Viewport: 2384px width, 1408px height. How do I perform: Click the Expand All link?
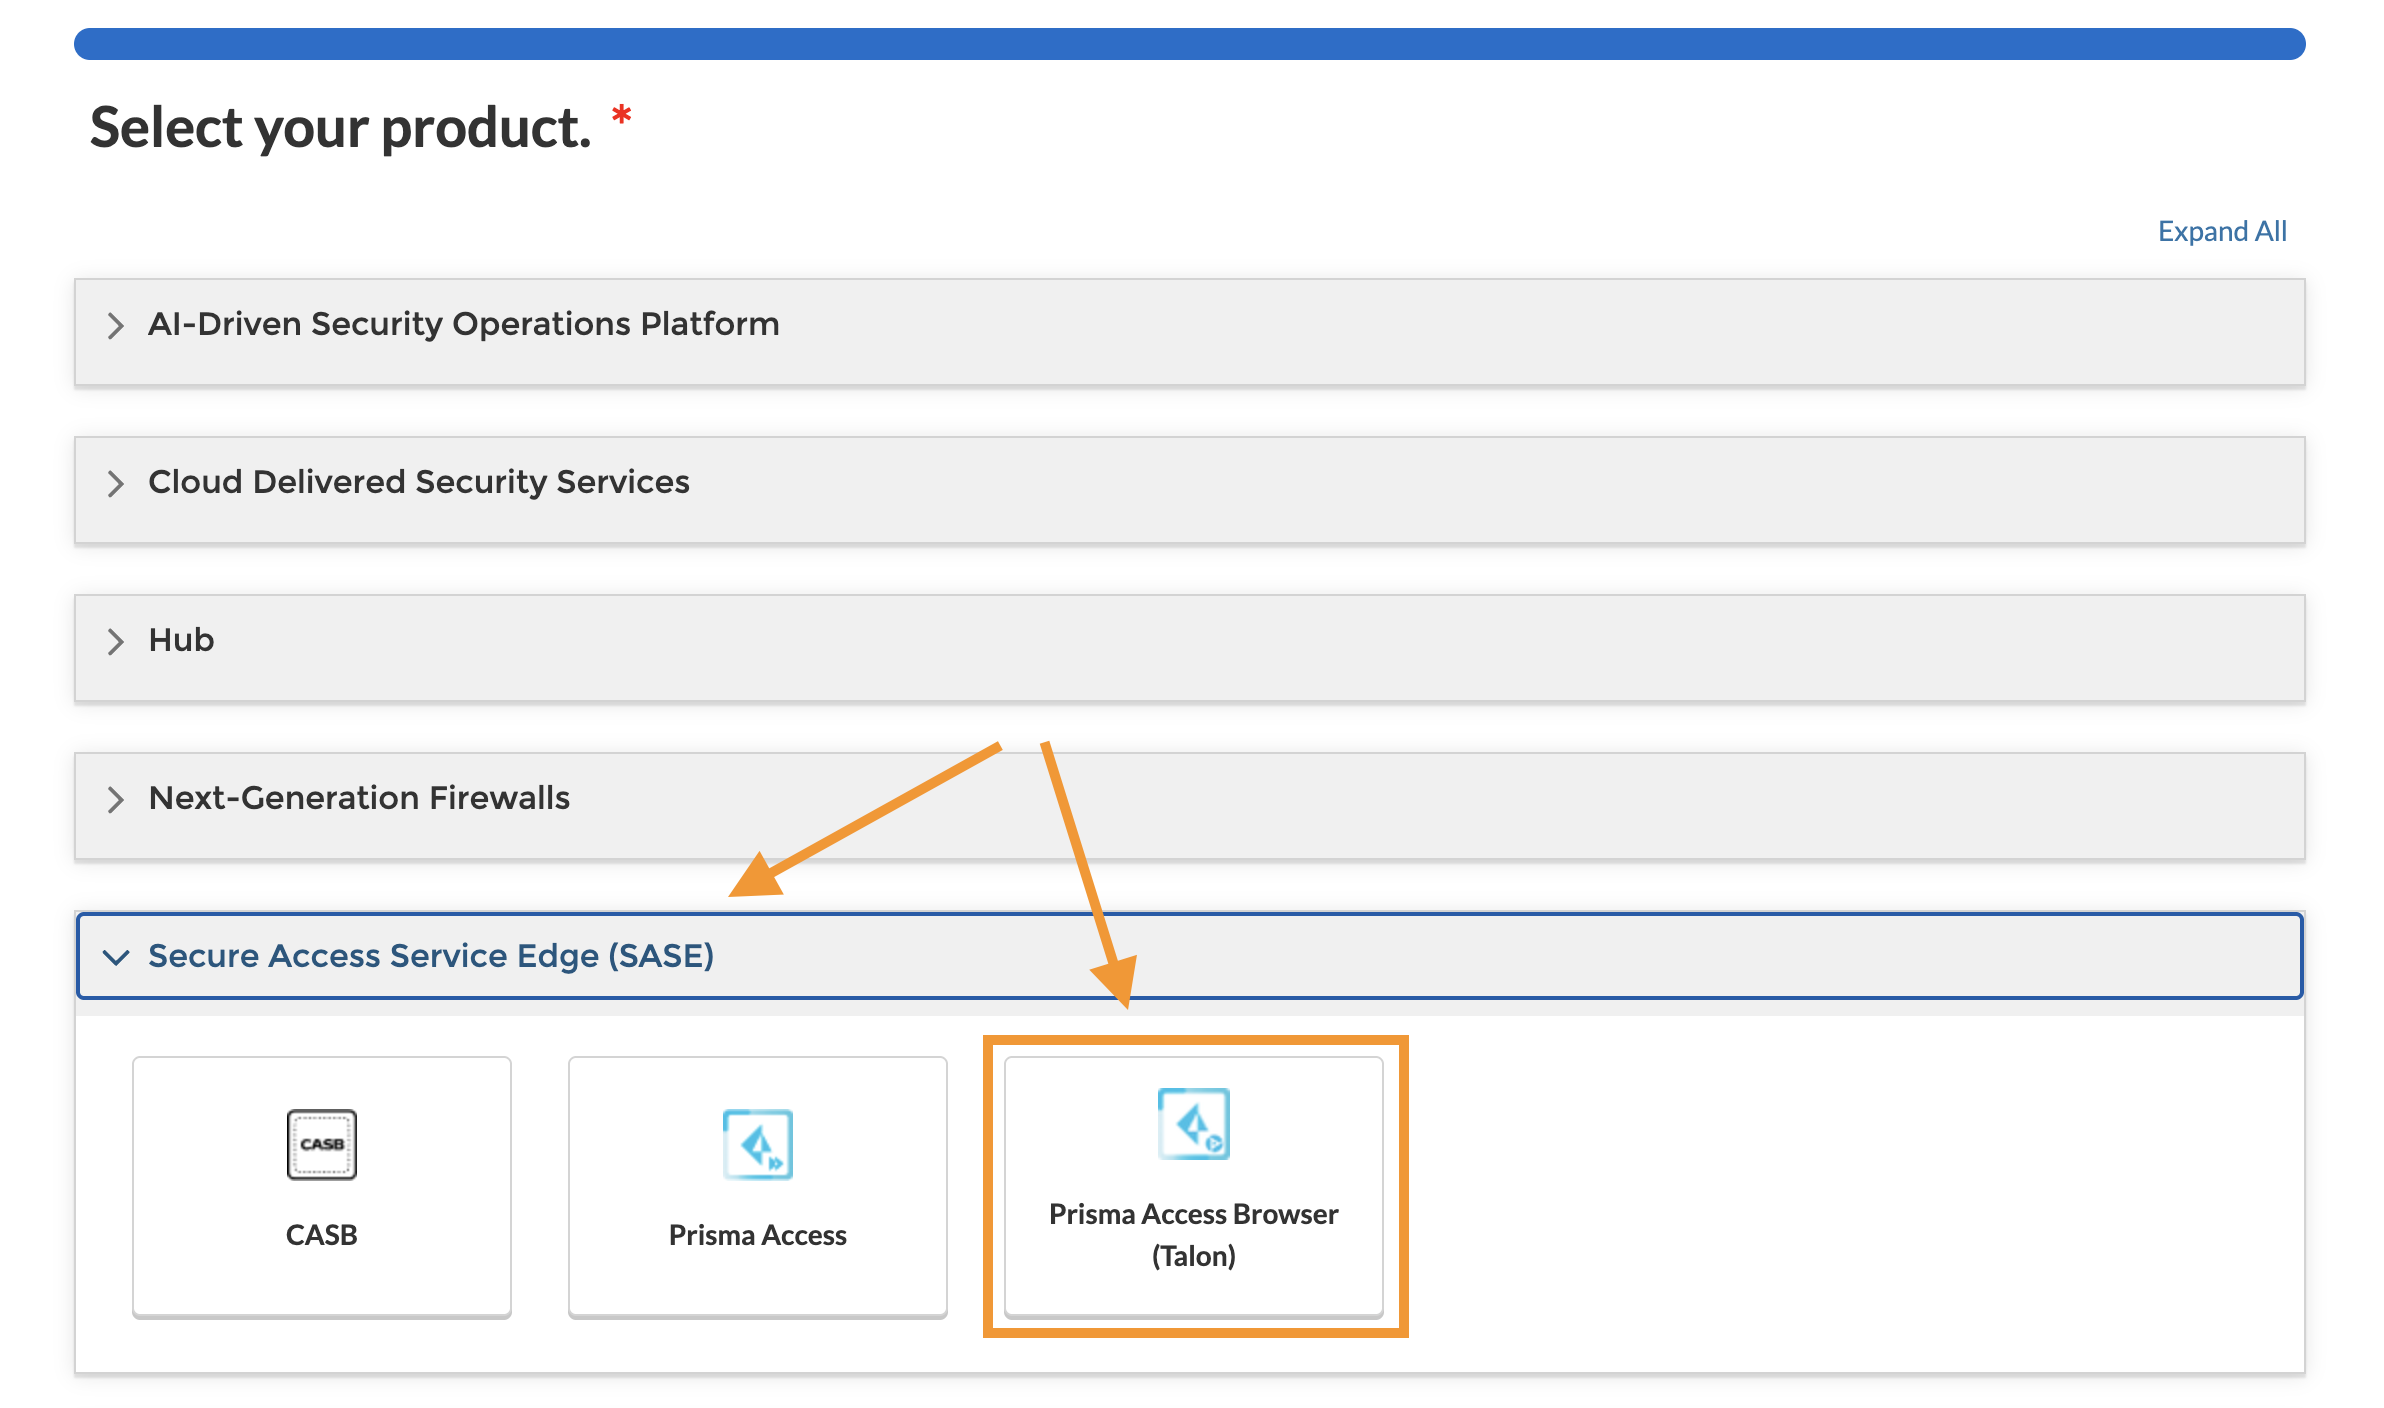(2221, 231)
